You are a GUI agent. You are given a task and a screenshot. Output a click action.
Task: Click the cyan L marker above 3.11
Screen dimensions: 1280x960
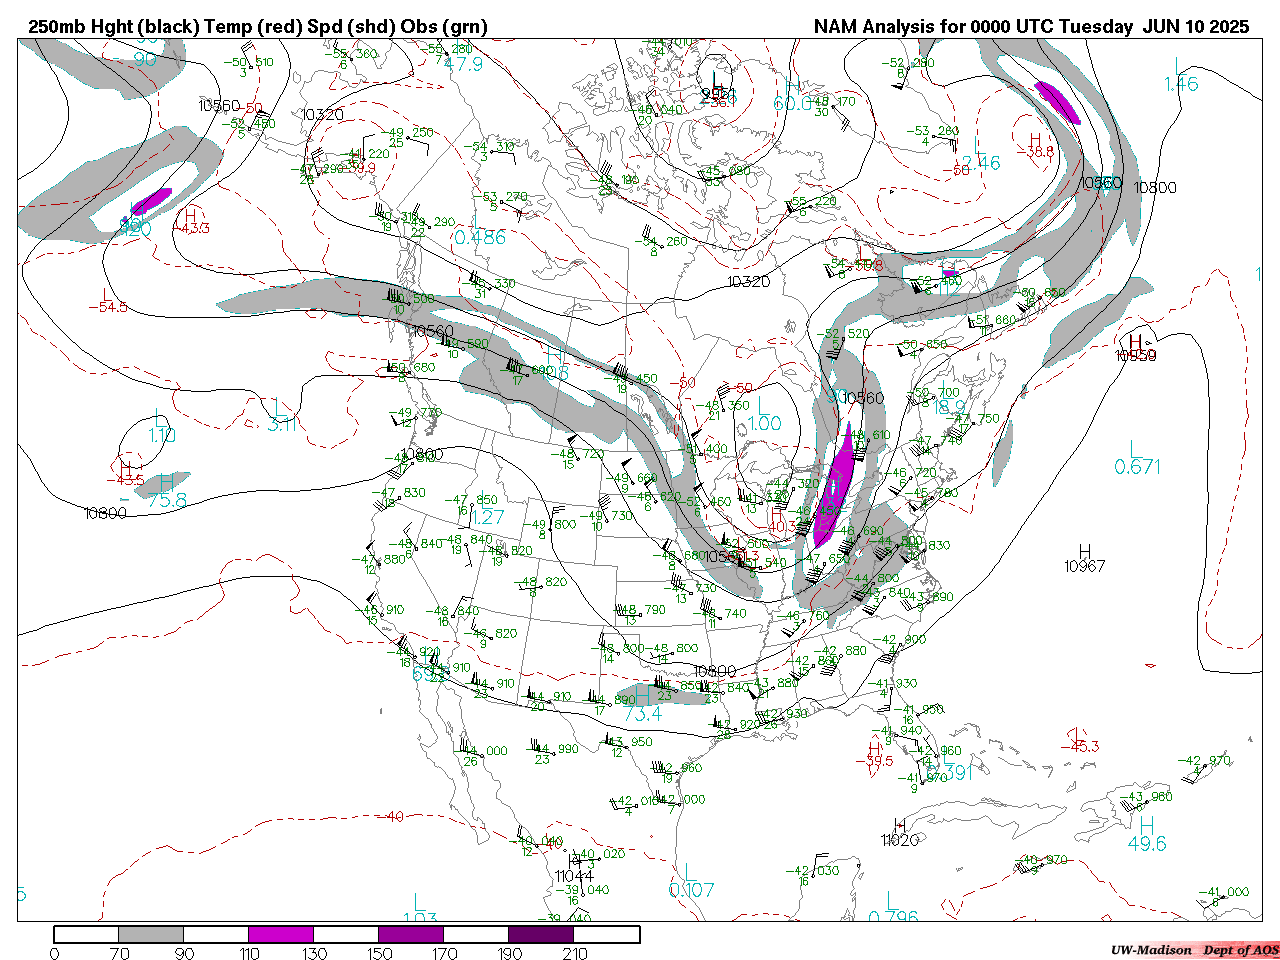click(278, 406)
